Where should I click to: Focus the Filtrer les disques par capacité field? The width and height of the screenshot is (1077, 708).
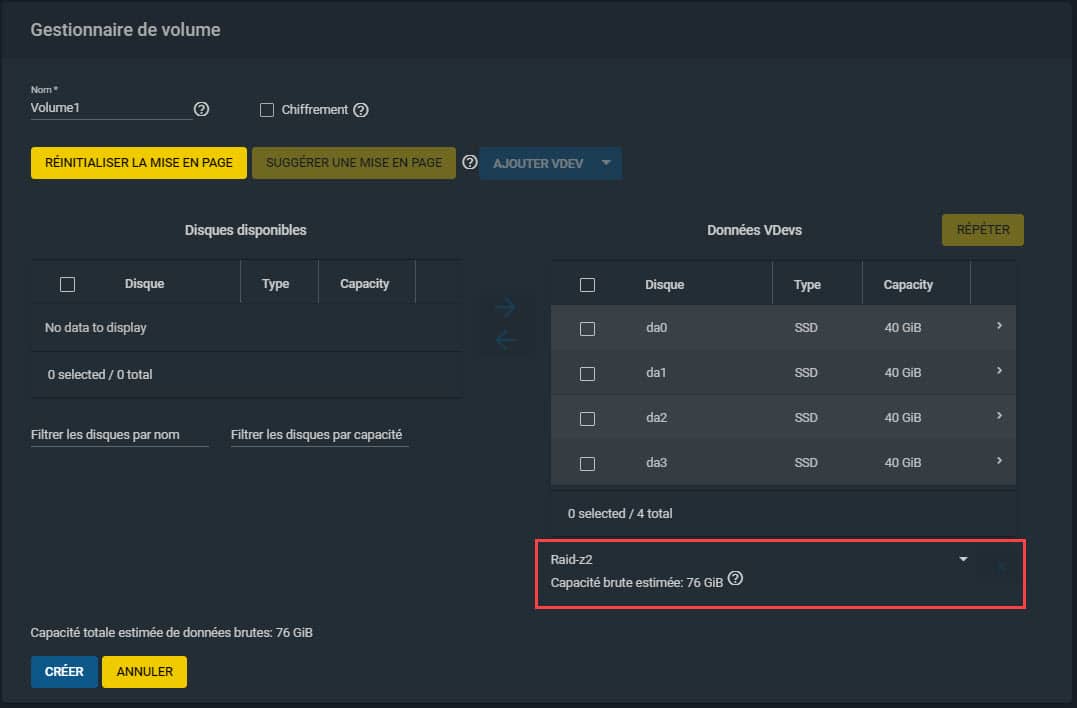319,435
